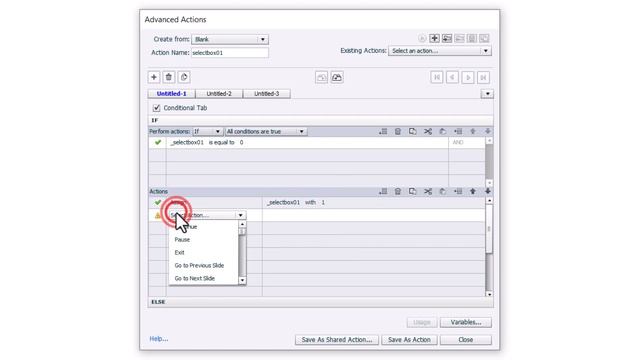Copy action icon in Actions bar
The height and width of the screenshot is (360, 640).
coord(413,191)
